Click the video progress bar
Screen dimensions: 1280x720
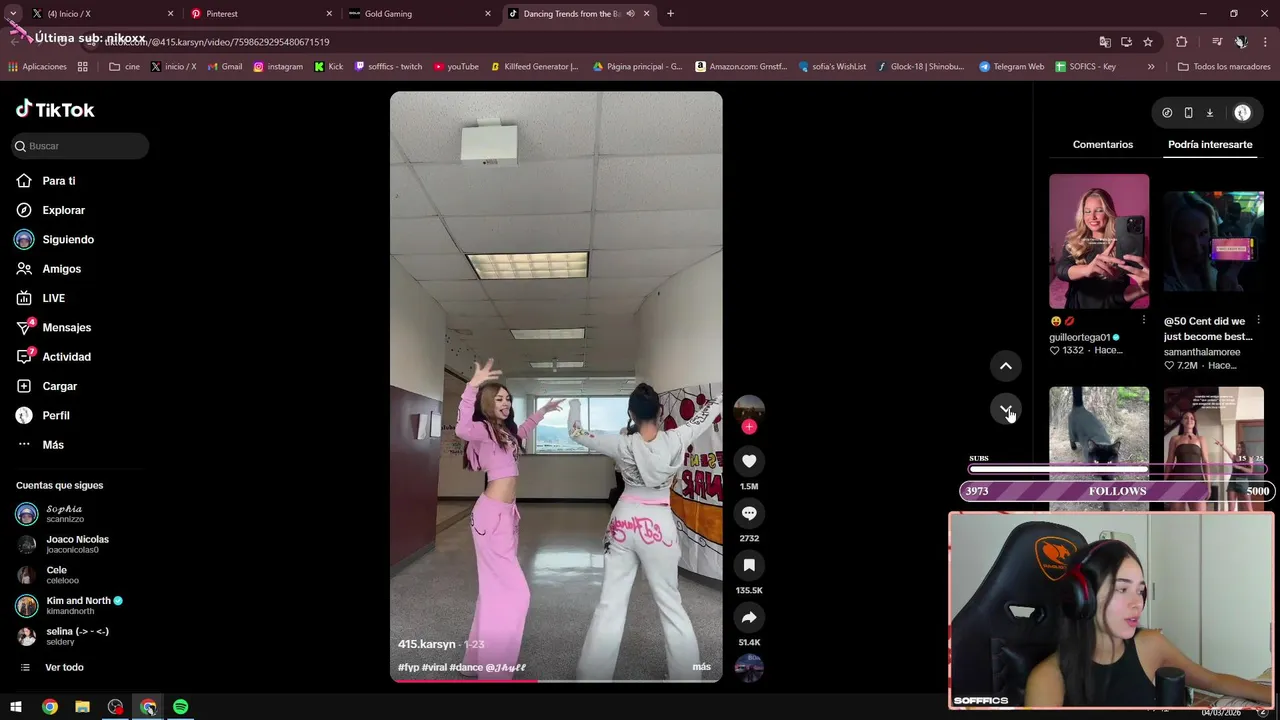556,681
